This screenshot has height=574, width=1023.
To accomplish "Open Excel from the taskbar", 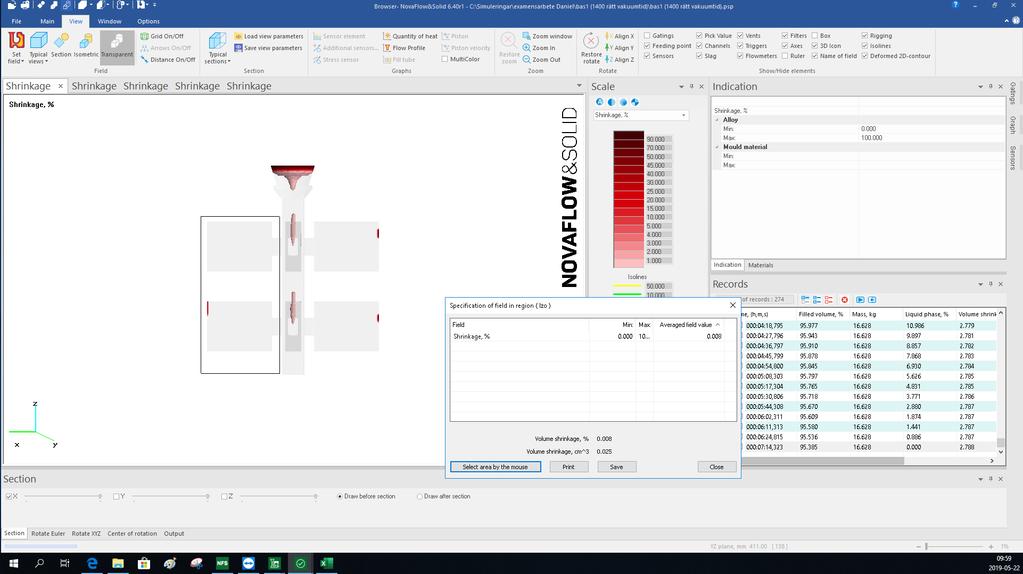I will [326, 563].
